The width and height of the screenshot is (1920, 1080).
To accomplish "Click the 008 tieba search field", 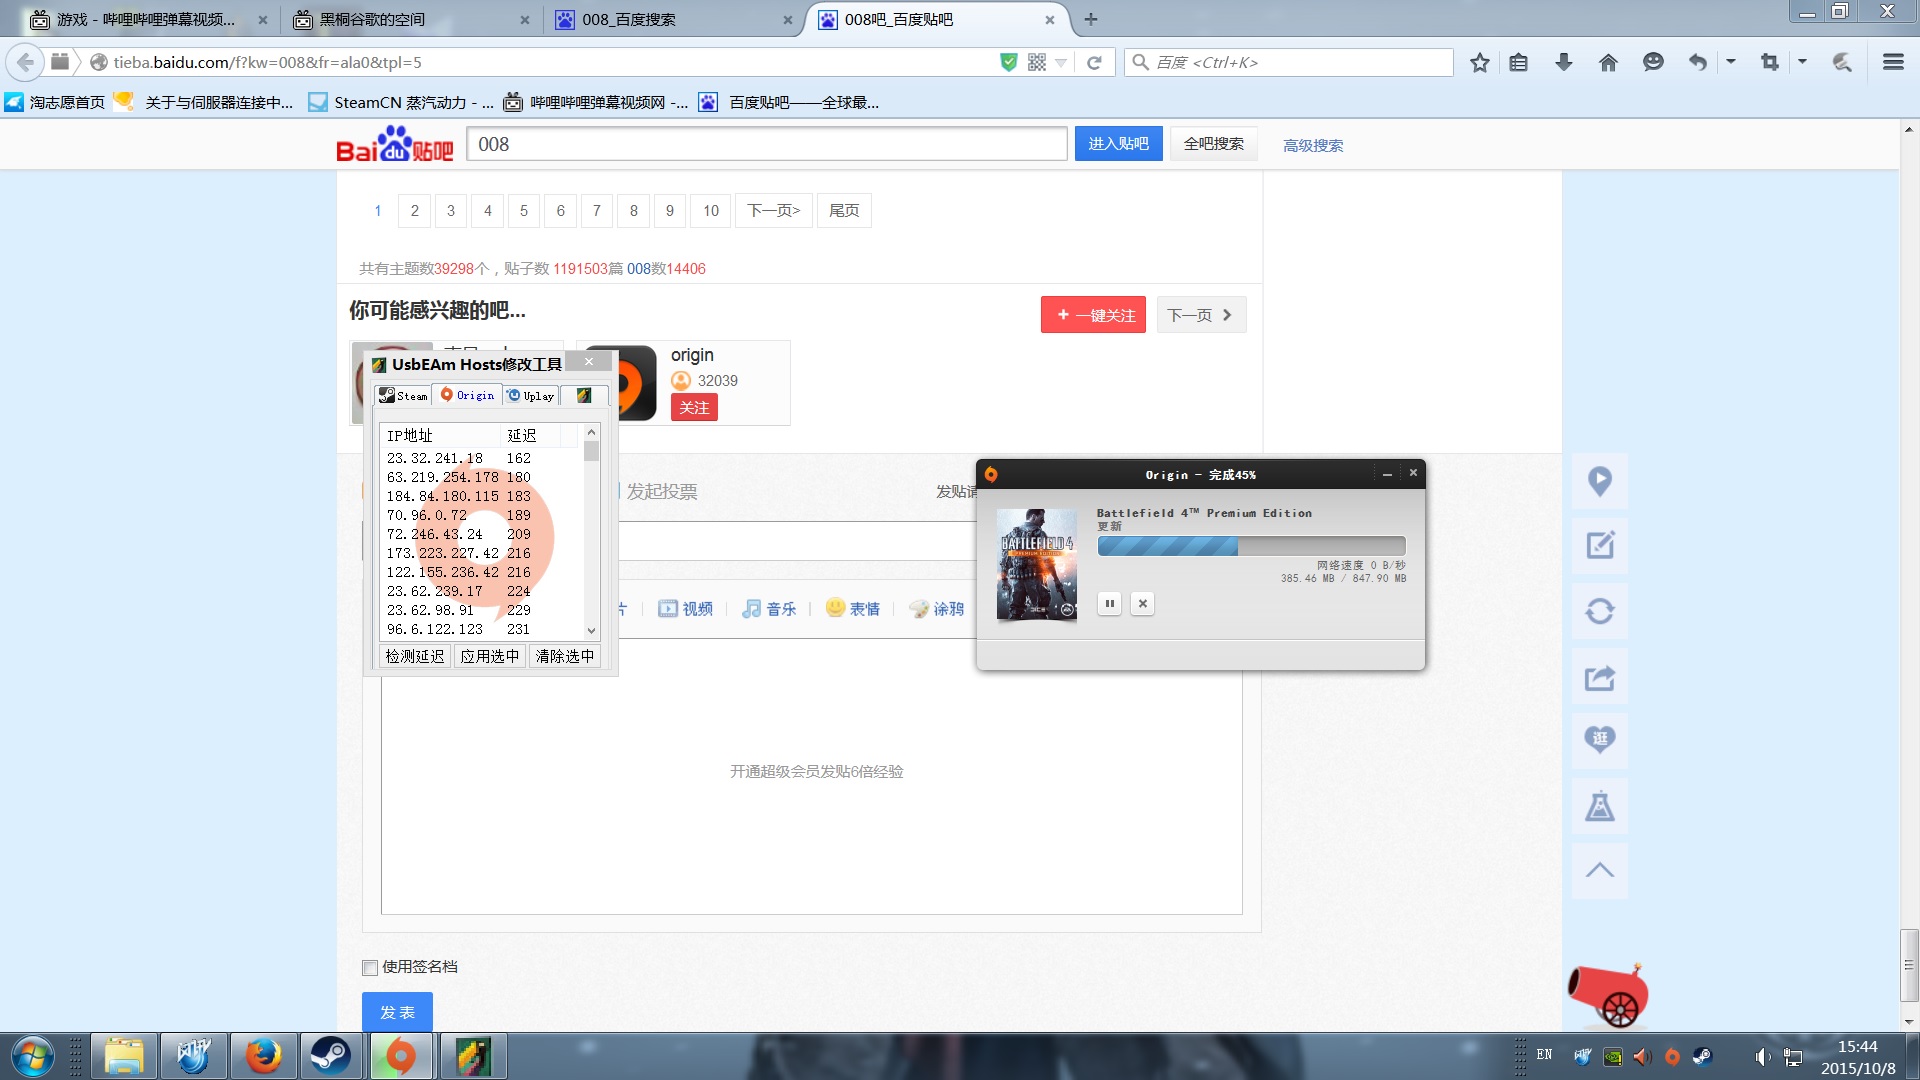I will [x=767, y=144].
